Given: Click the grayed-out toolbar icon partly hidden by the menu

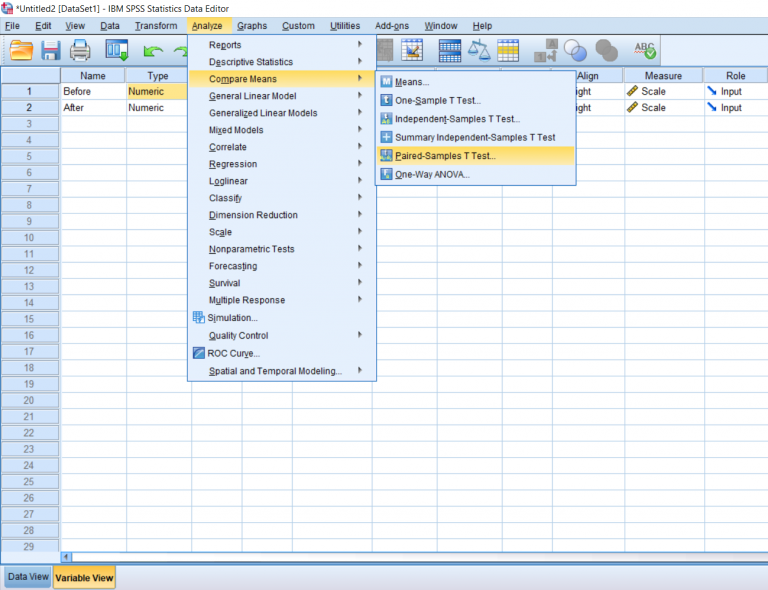Looking at the screenshot, I should tap(384, 50).
